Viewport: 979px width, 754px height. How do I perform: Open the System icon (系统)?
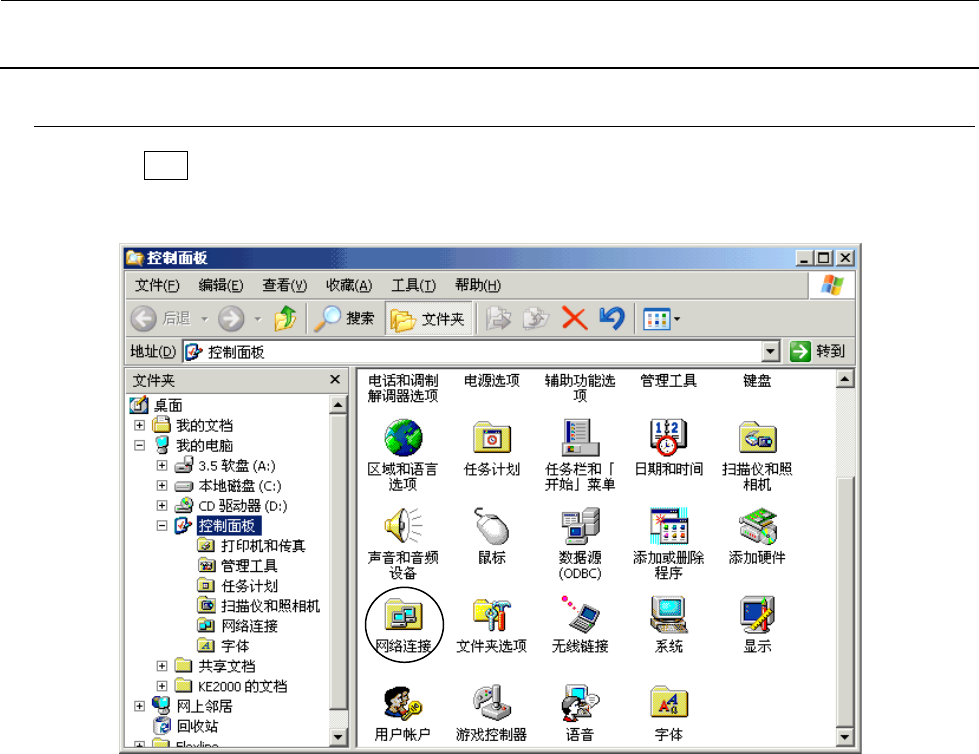coord(669,625)
